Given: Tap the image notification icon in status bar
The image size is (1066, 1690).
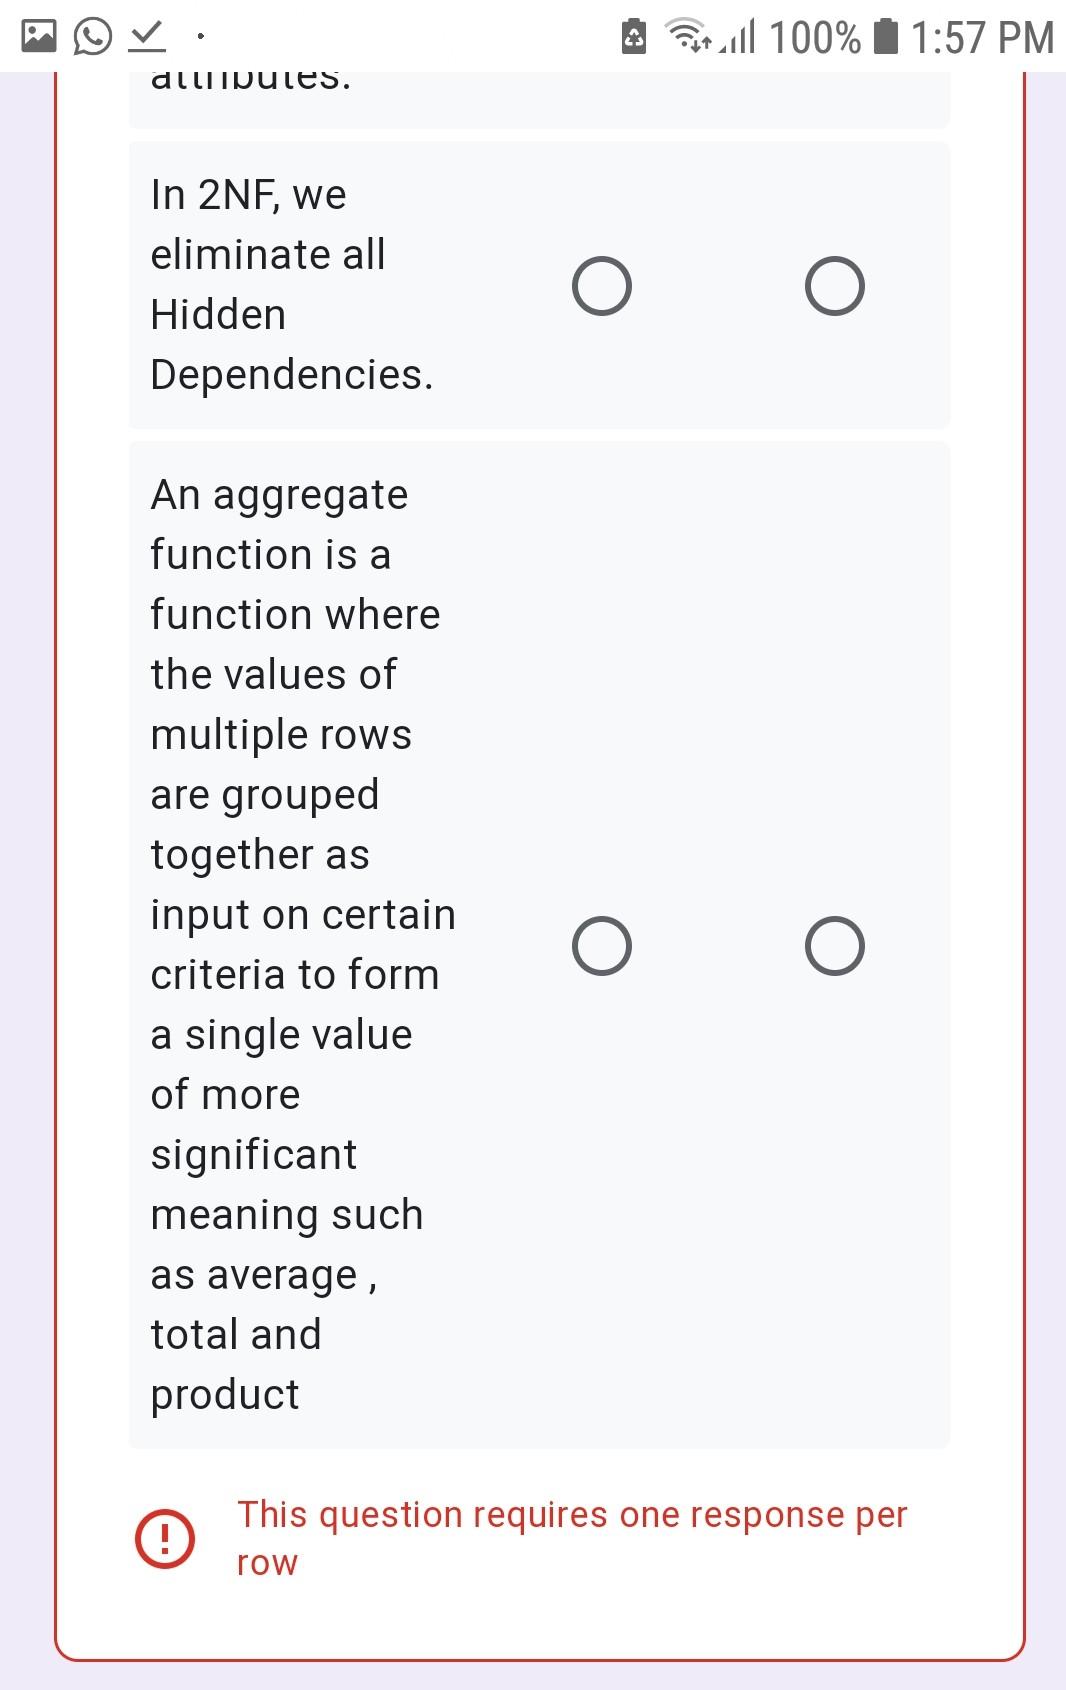Looking at the screenshot, I should pyautogui.click(x=39, y=37).
